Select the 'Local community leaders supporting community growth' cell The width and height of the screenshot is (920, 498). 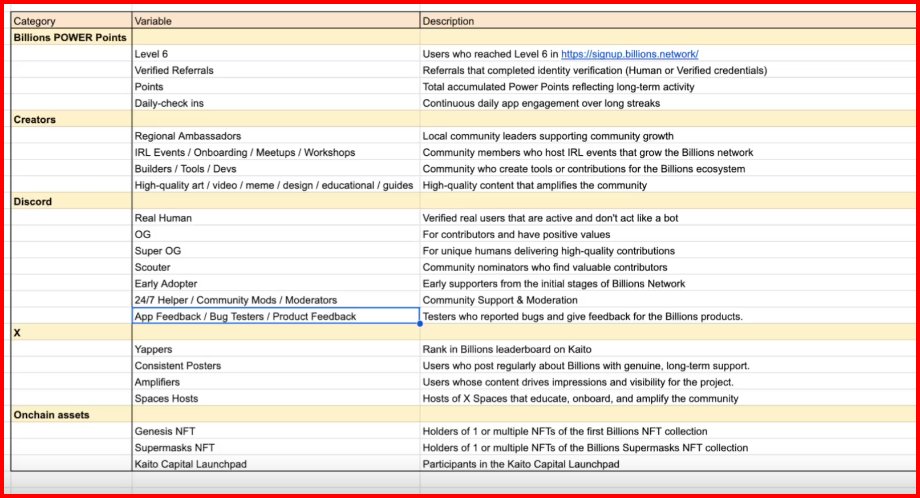click(668, 135)
